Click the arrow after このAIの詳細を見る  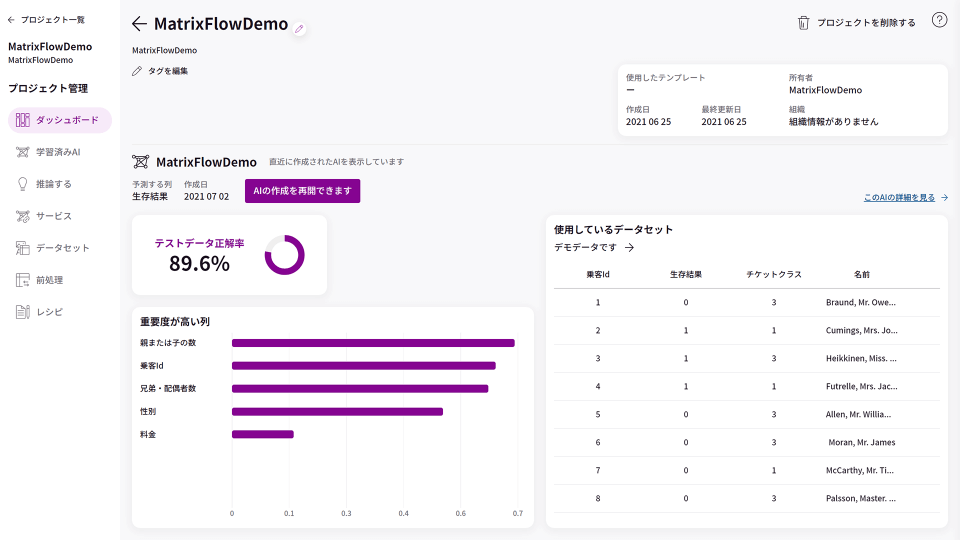click(x=944, y=197)
